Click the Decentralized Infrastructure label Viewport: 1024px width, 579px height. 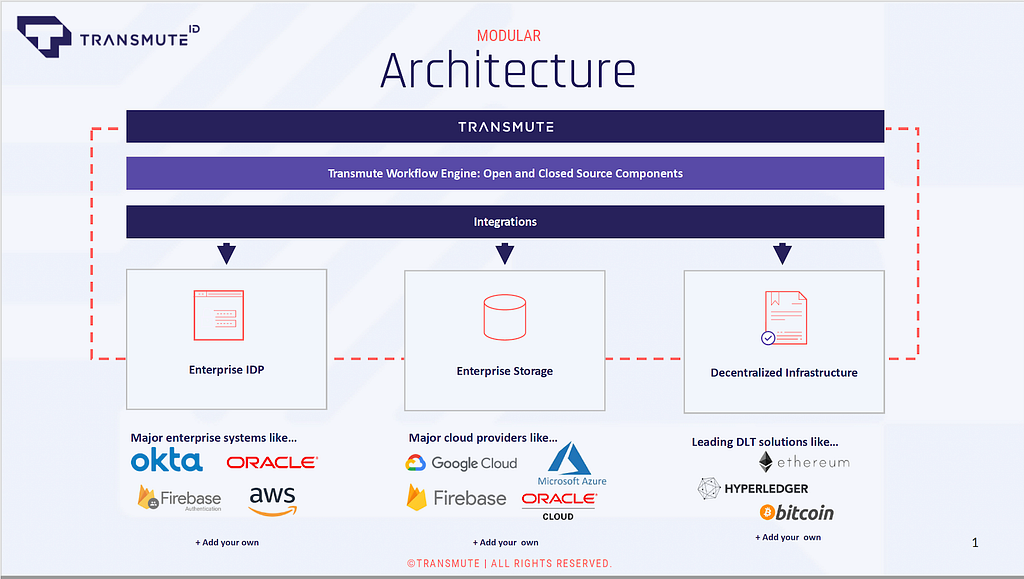(784, 373)
